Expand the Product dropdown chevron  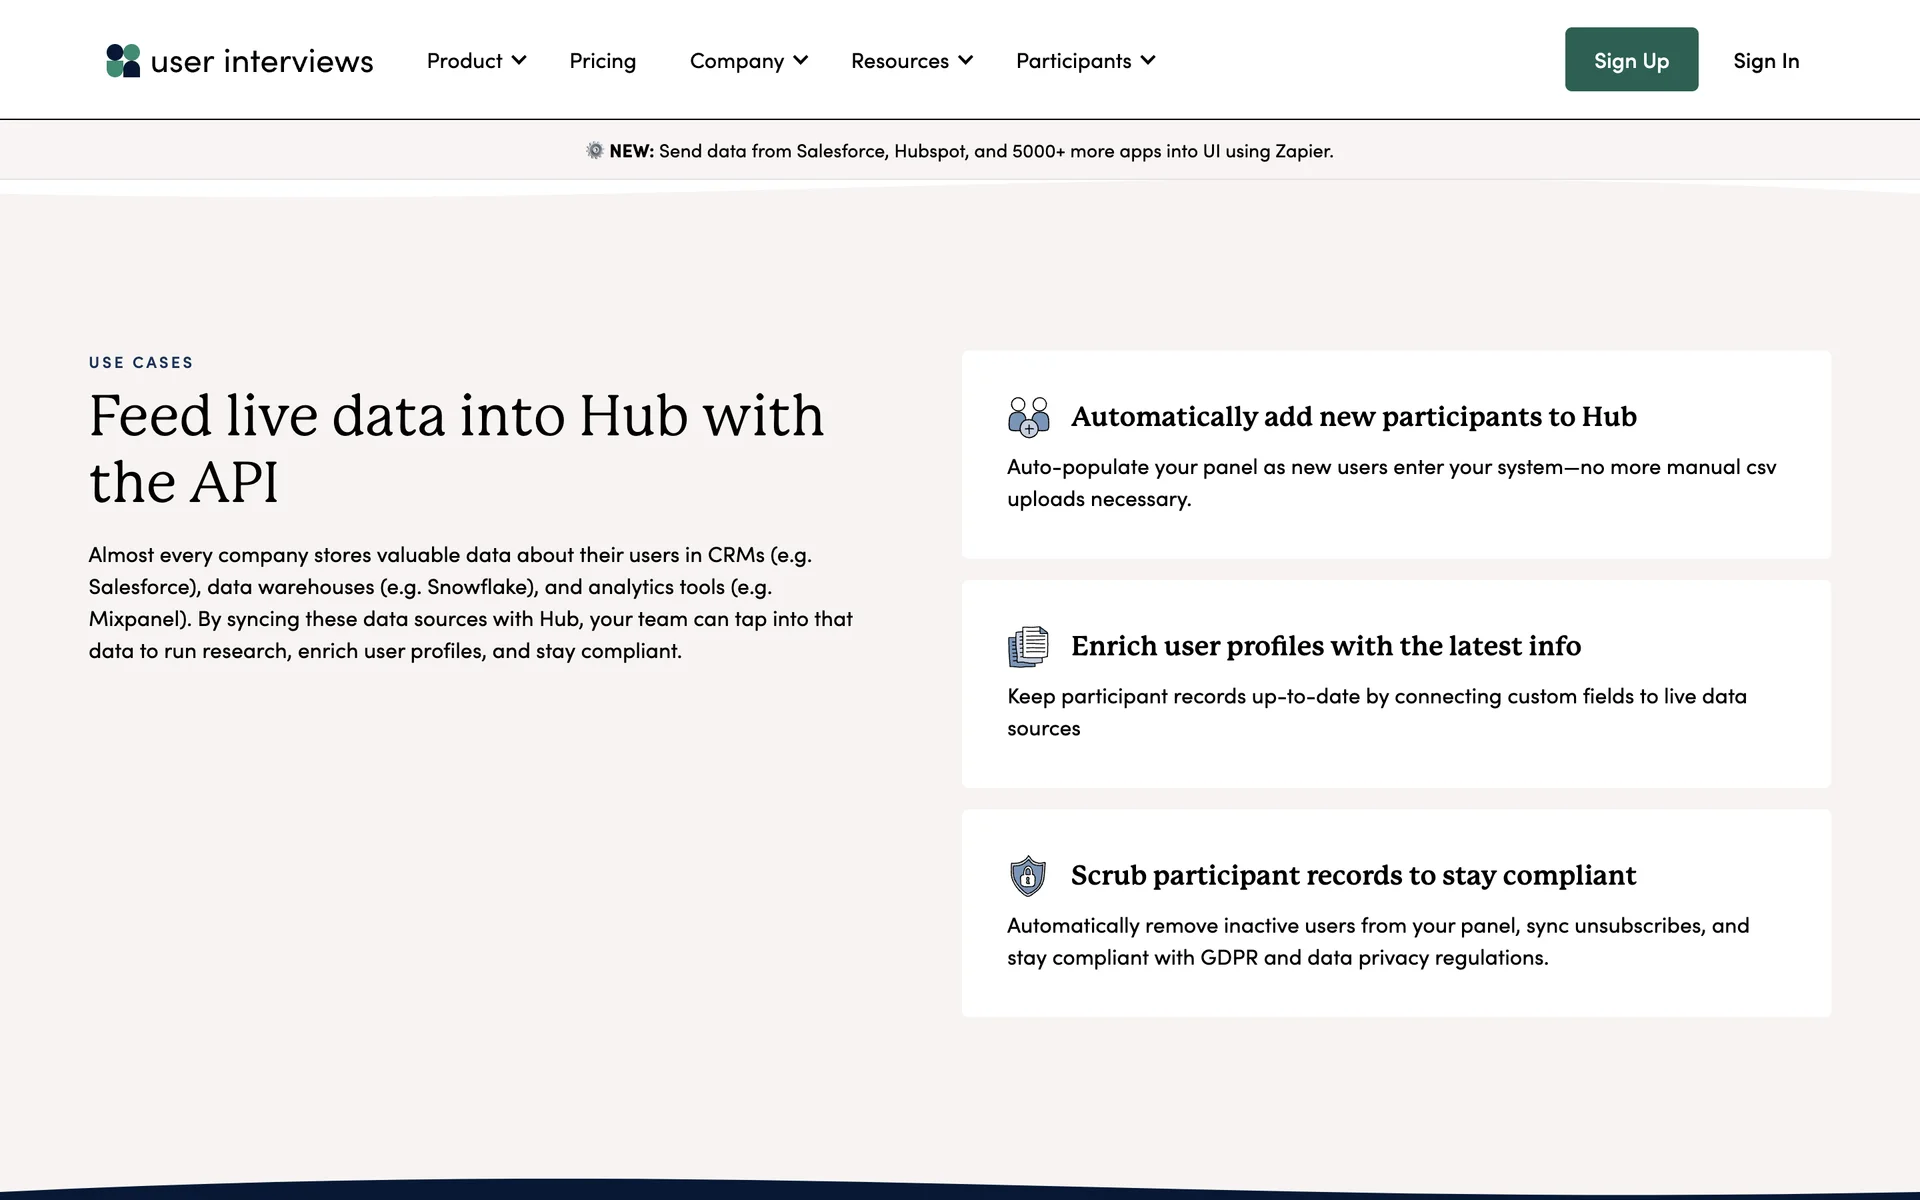pos(519,60)
